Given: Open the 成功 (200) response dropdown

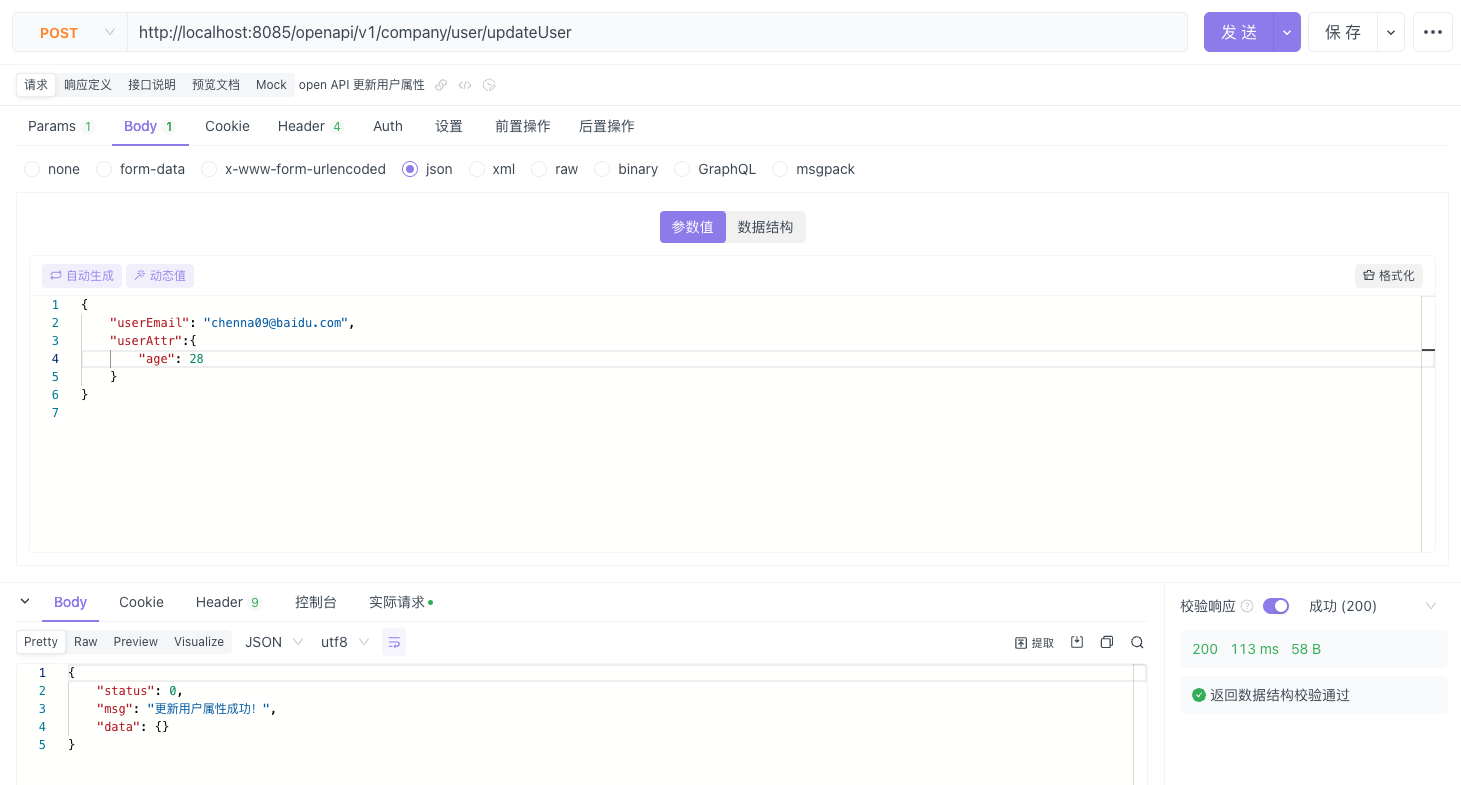Looking at the screenshot, I should click(1372, 606).
